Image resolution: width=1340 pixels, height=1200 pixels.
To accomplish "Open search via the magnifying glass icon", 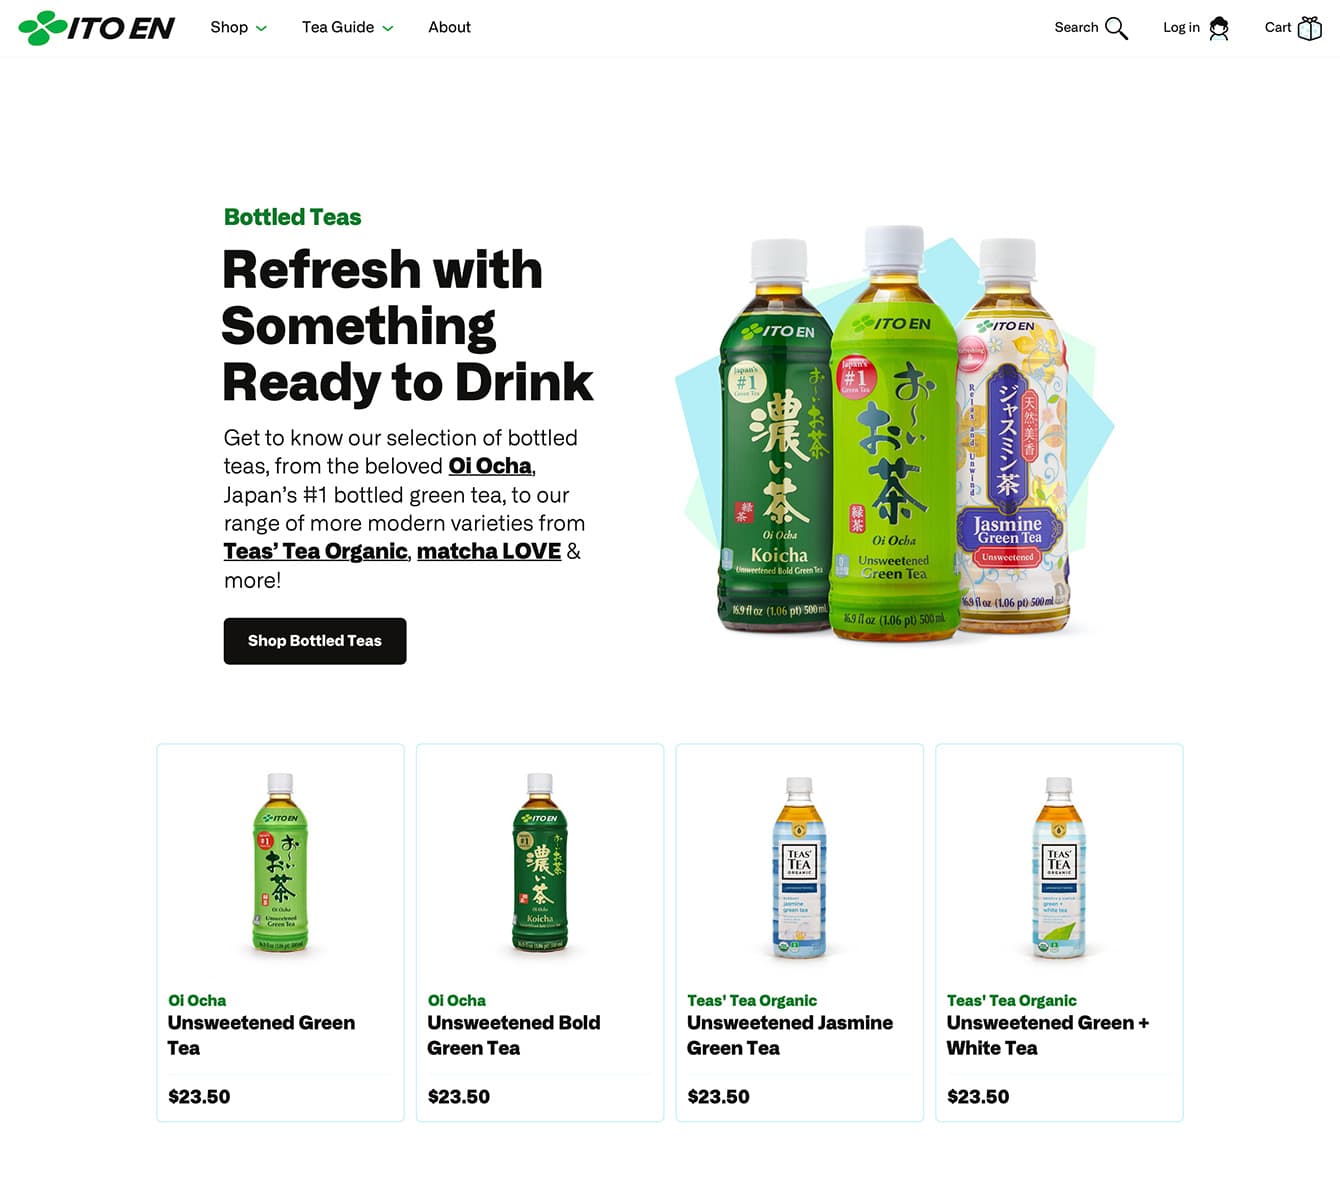I will tap(1116, 28).
